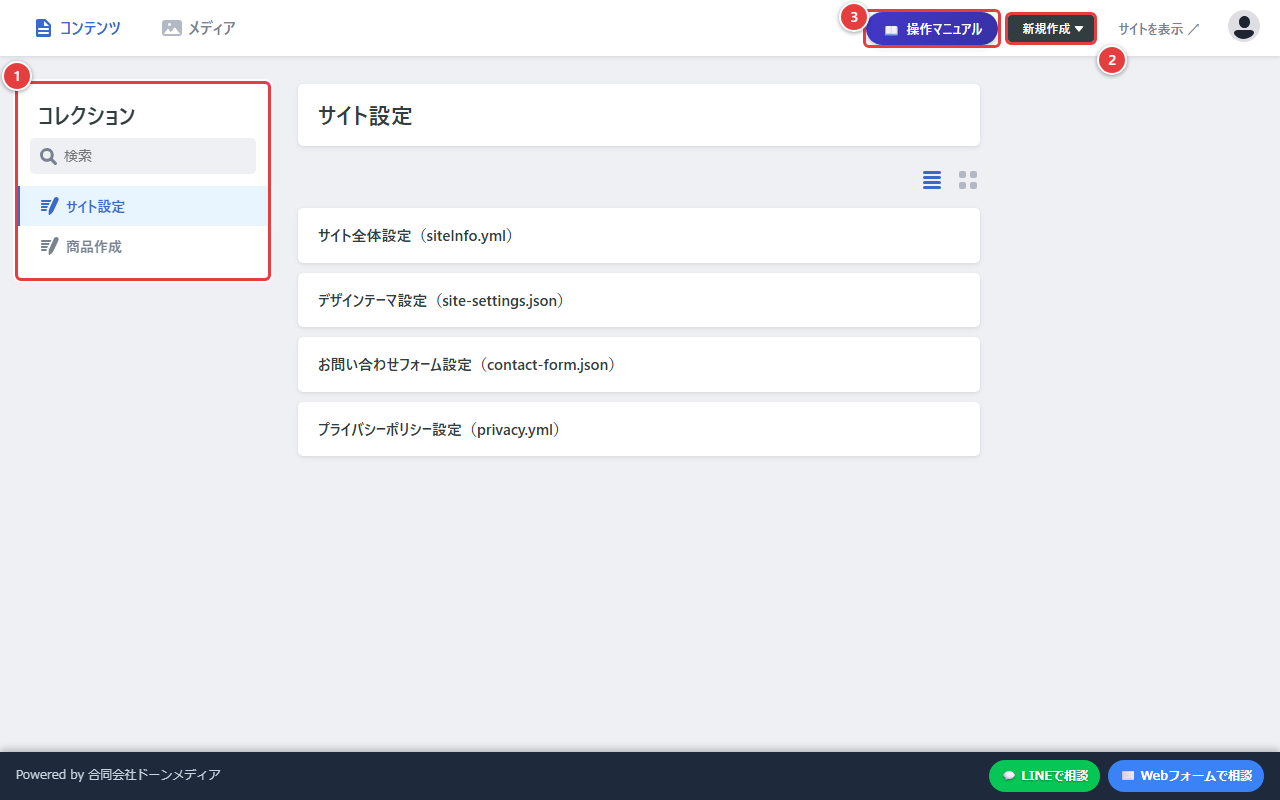
Task: Click the Webフォームで相談 button
Action: coord(1186,776)
